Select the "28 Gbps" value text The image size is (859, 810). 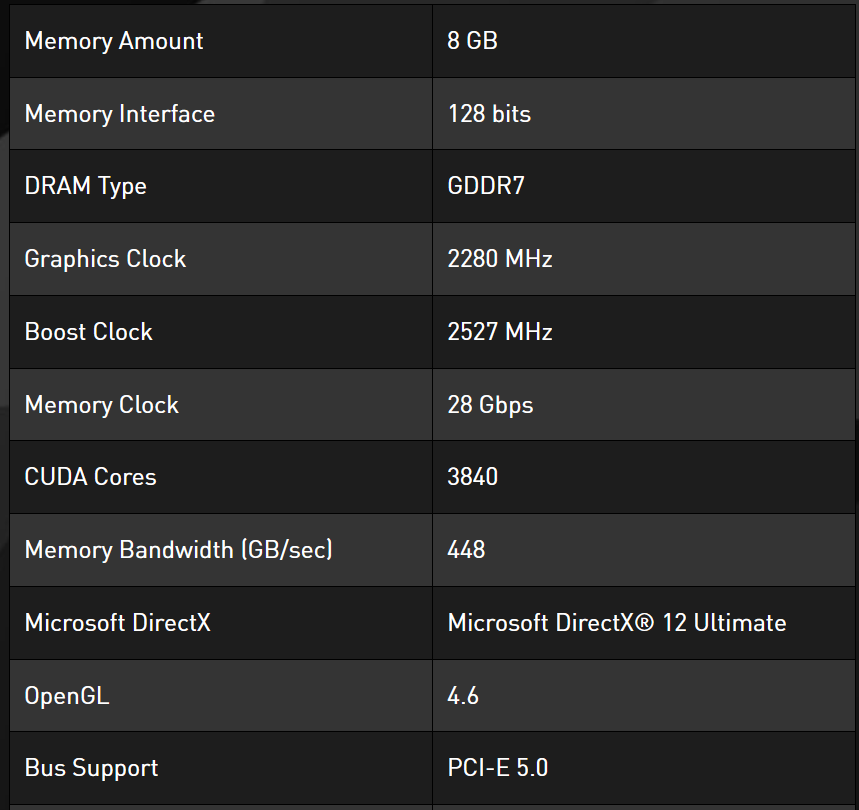tap(490, 405)
